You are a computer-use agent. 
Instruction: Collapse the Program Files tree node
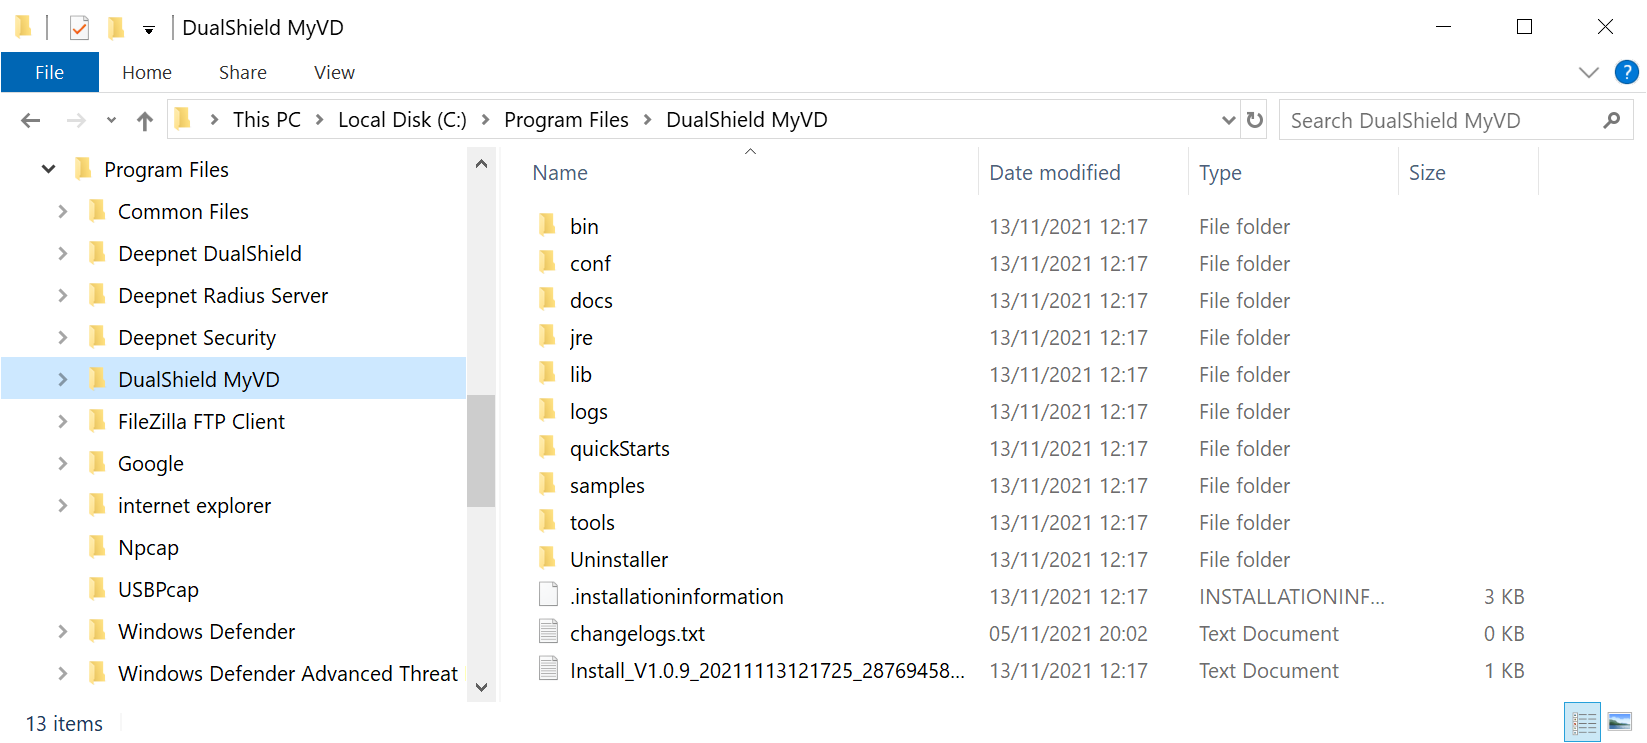48,170
